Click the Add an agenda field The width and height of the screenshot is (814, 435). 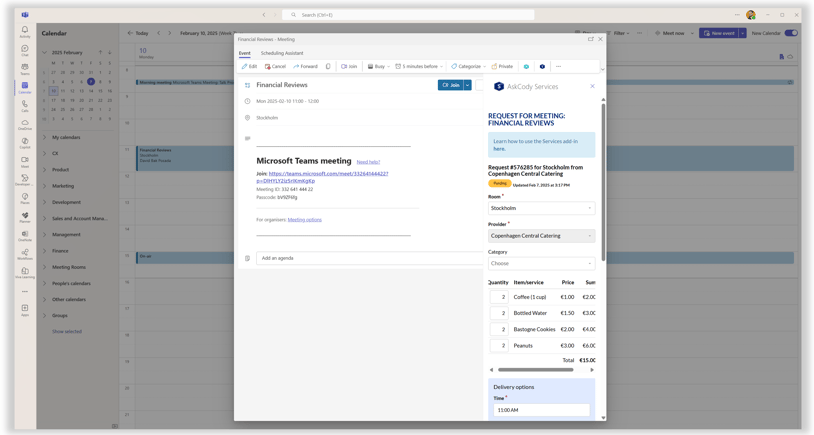pos(369,258)
